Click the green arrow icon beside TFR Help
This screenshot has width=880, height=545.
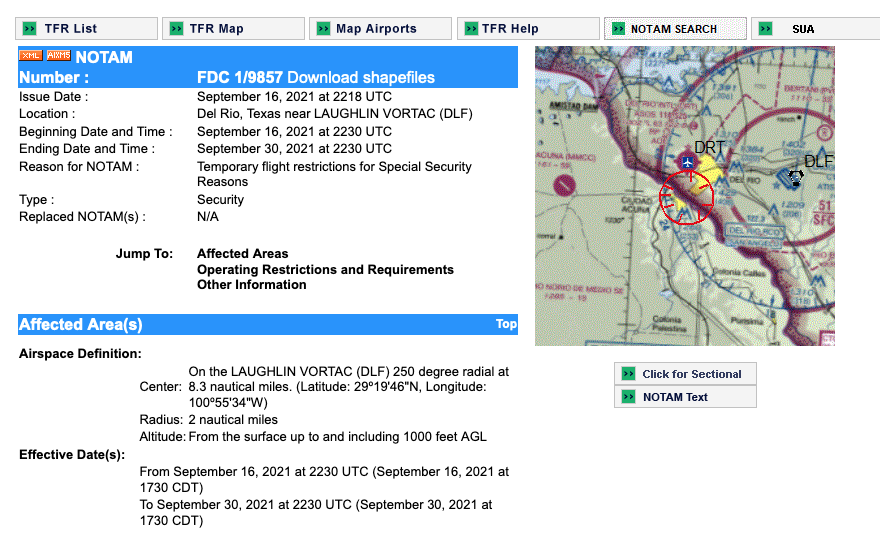[x=469, y=29]
